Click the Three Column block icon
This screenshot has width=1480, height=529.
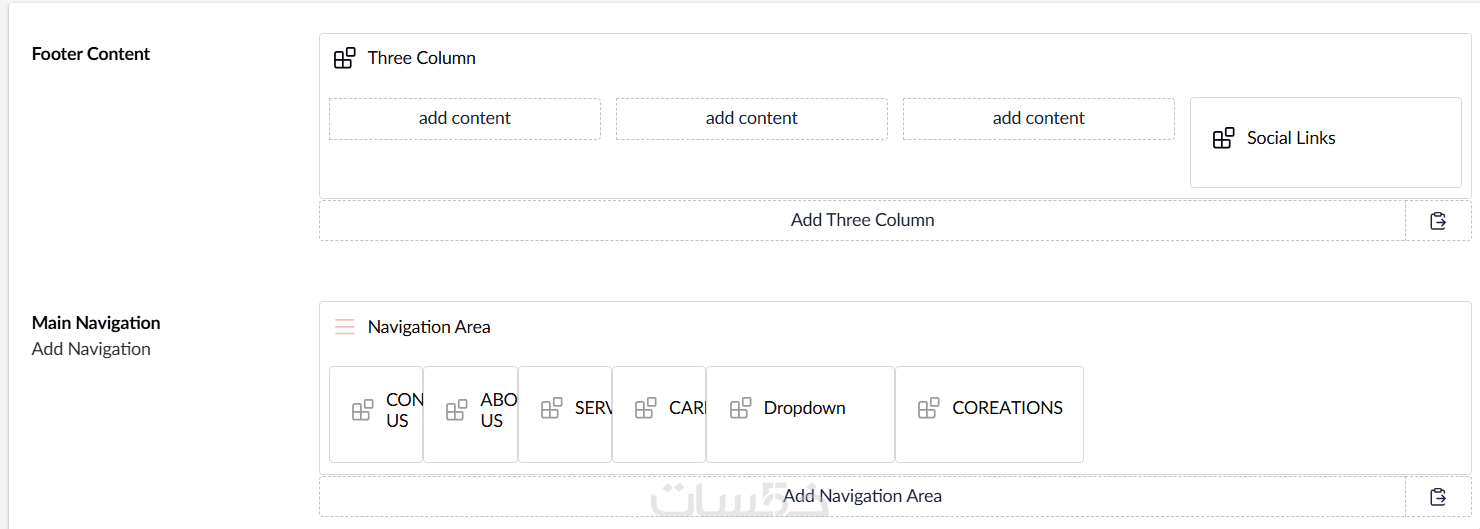point(344,58)
